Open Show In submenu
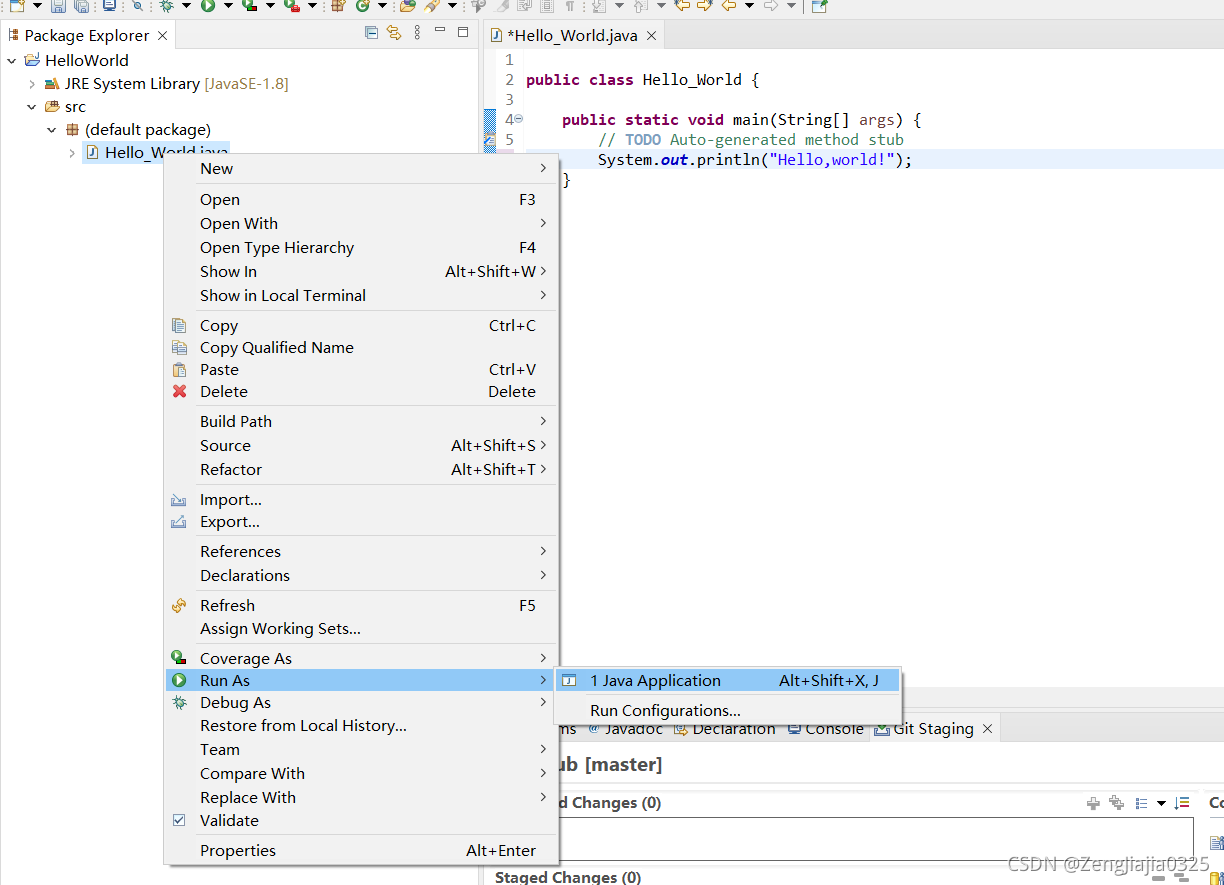The height and width of the screenshot is (885, 1224). (x=361, y=272)
